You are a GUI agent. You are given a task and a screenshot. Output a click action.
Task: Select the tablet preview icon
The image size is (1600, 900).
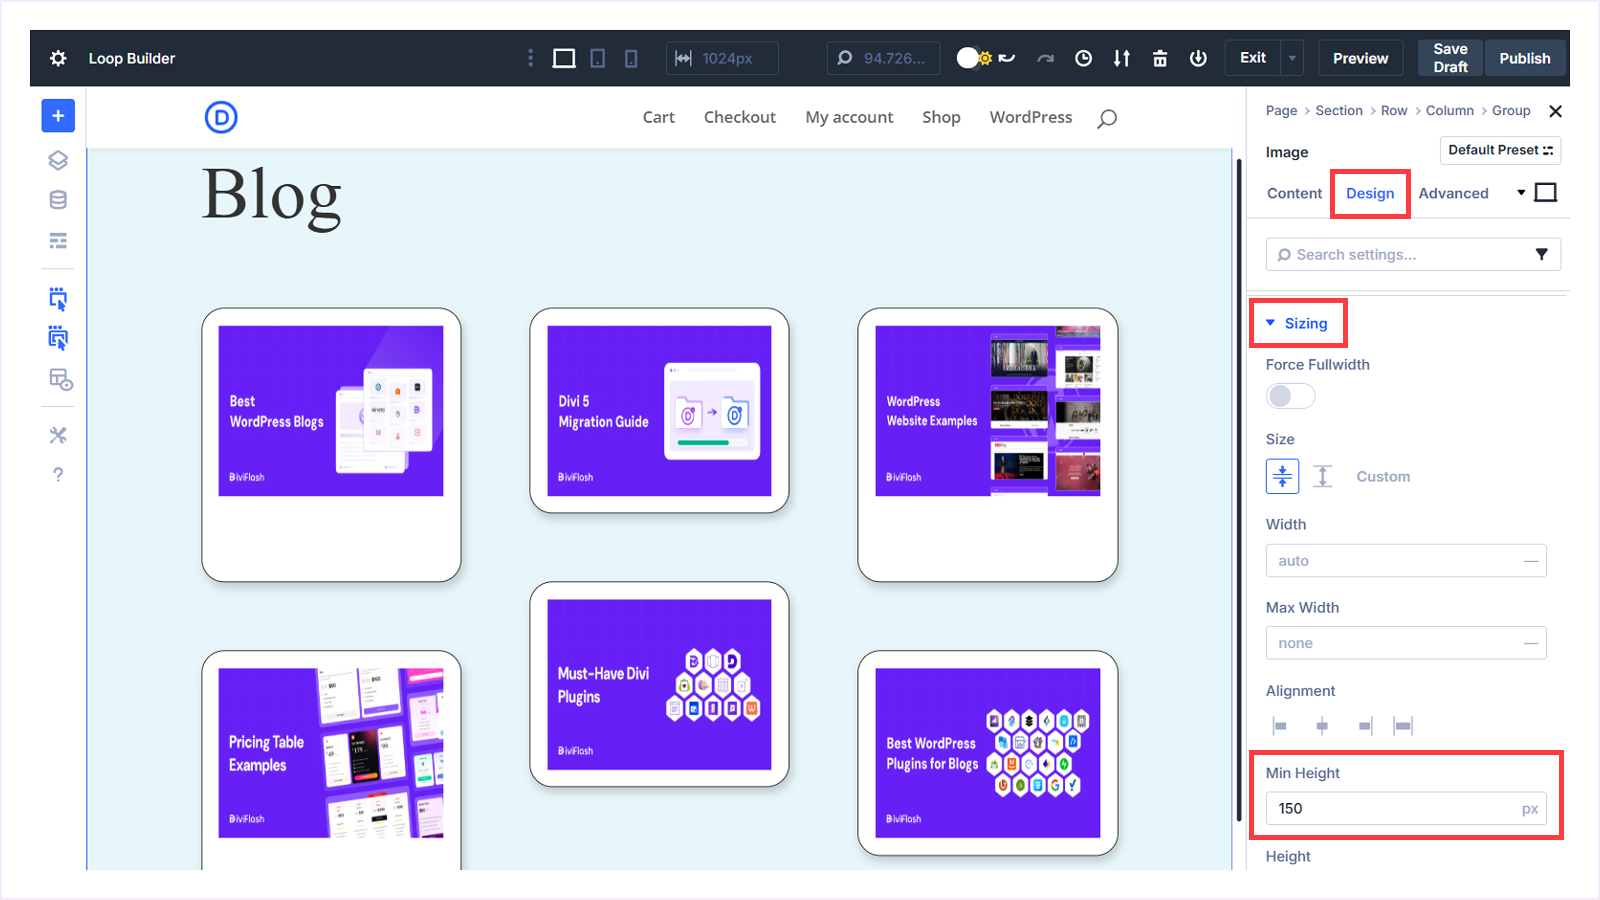(597, 58)
